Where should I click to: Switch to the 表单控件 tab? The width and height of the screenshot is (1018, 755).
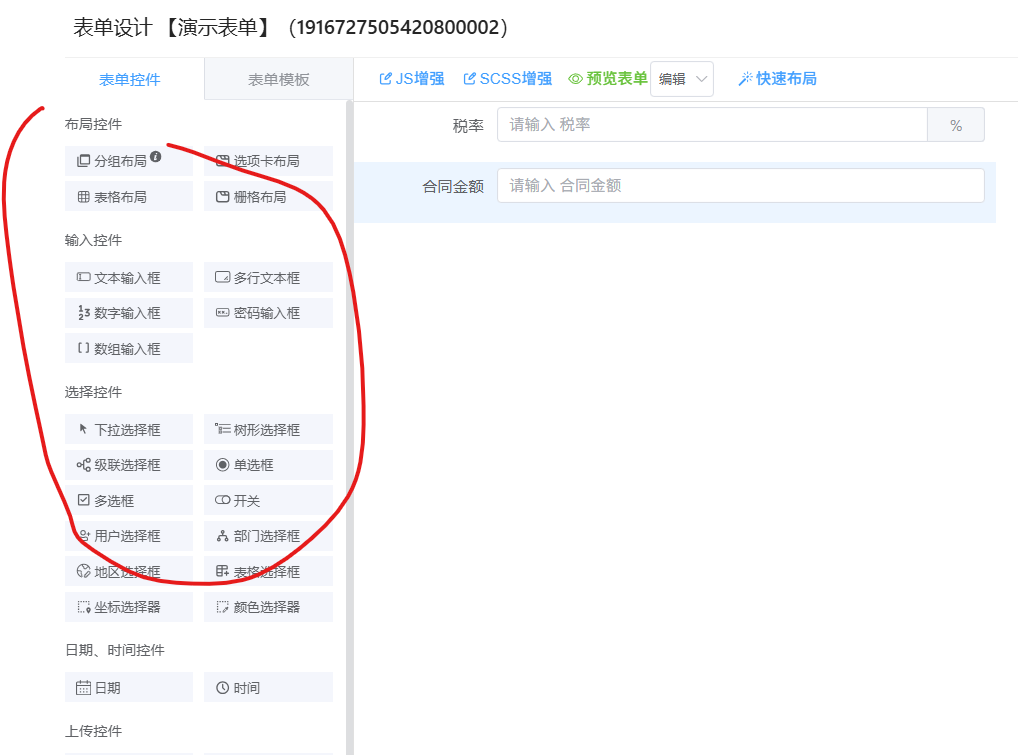(x=130, y=80)
